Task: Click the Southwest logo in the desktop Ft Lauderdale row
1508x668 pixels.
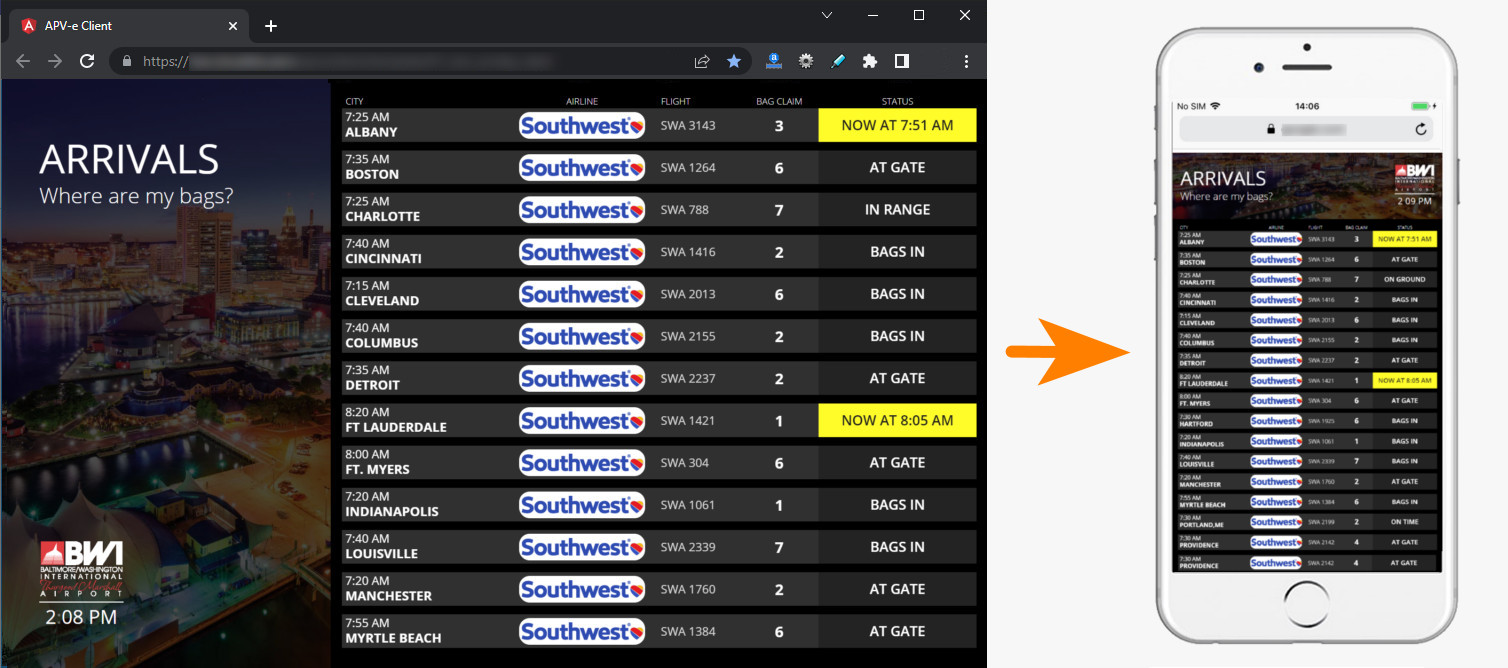Action: point(582,421)
